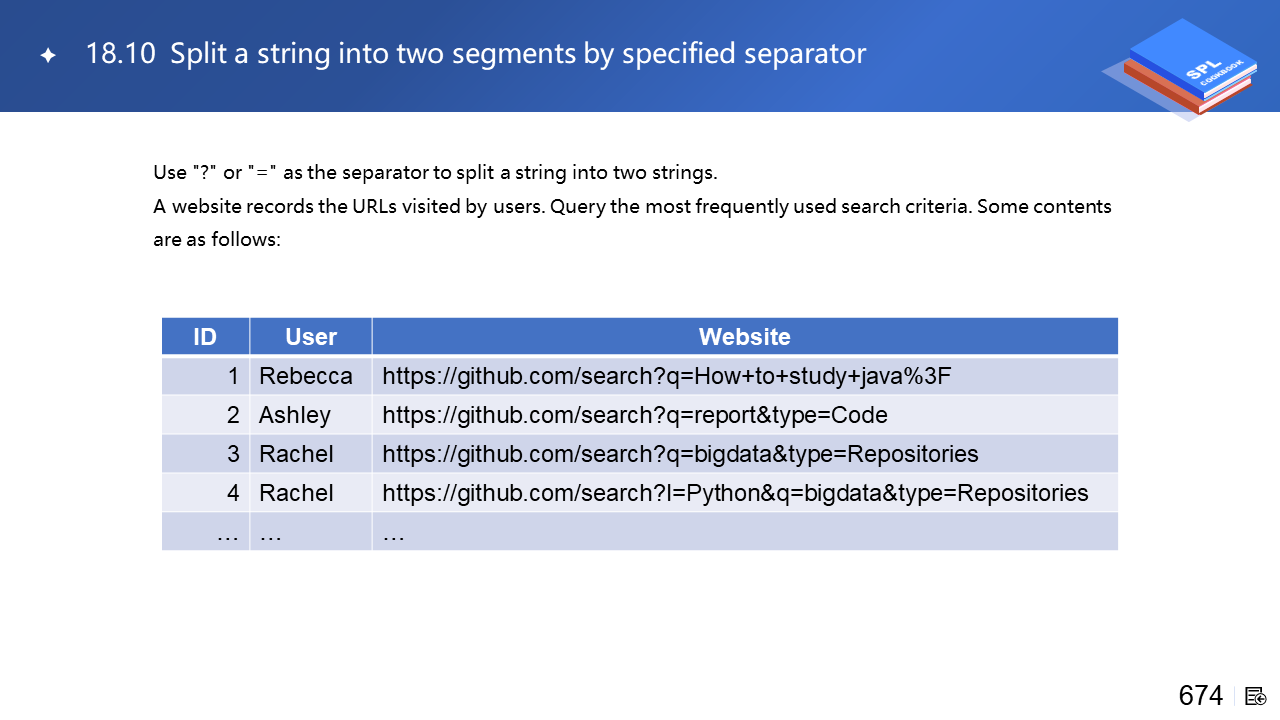Click the star bullet before the title

pyautogui.click(x=48, y=55)
